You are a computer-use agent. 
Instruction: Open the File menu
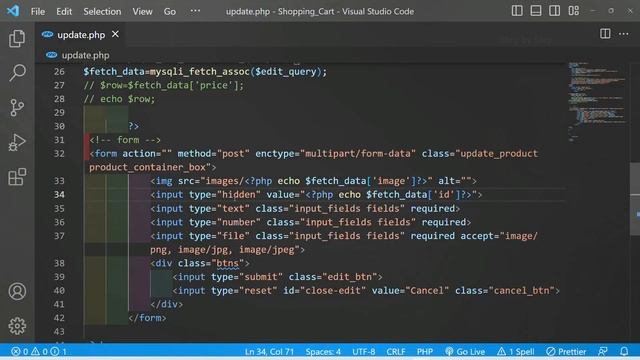pyautogui.click(x=38, y=11)
